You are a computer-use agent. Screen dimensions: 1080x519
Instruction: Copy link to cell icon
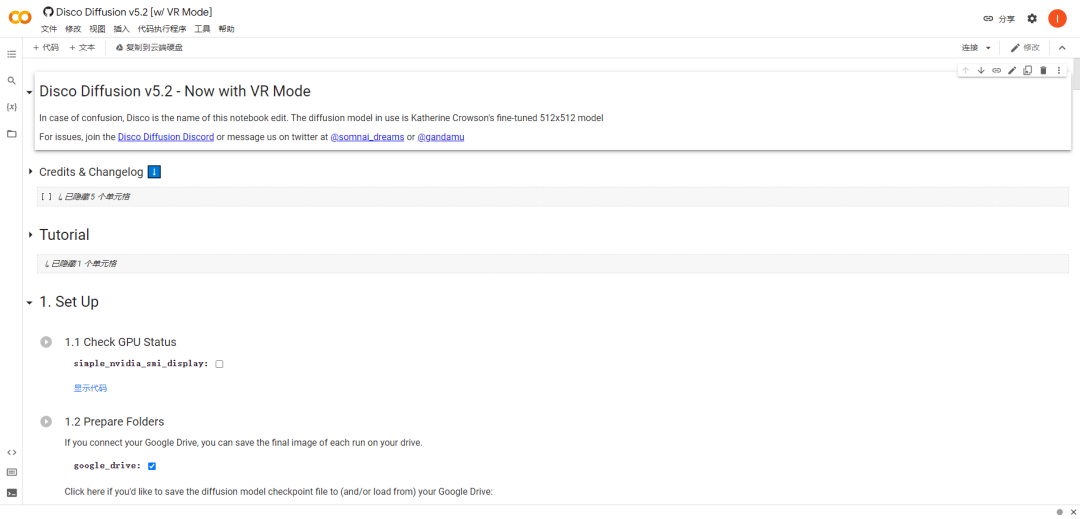[x=997, y=70]
